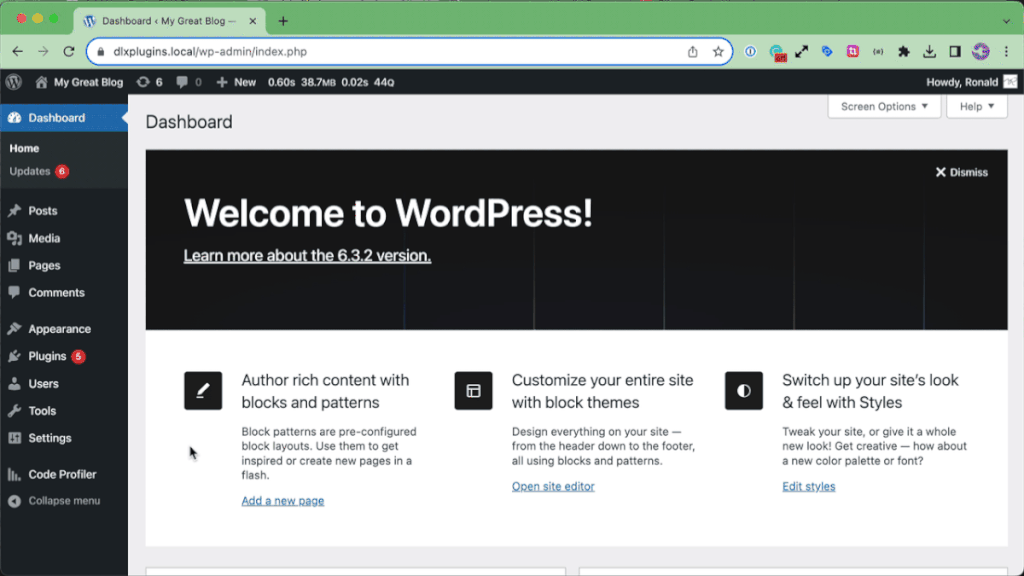
Task: Click the 38.7MB memory stat
Action: [x=318, y=82]
